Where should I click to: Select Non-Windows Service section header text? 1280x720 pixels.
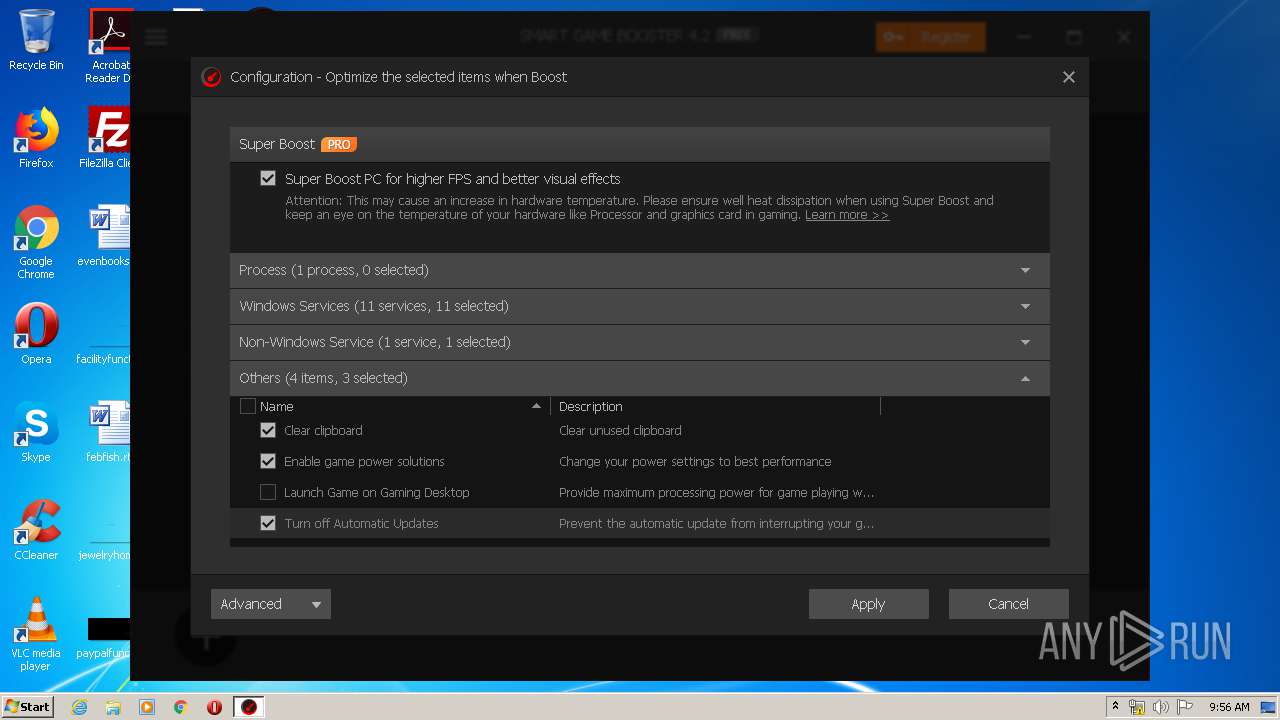(x=375, y=343)
